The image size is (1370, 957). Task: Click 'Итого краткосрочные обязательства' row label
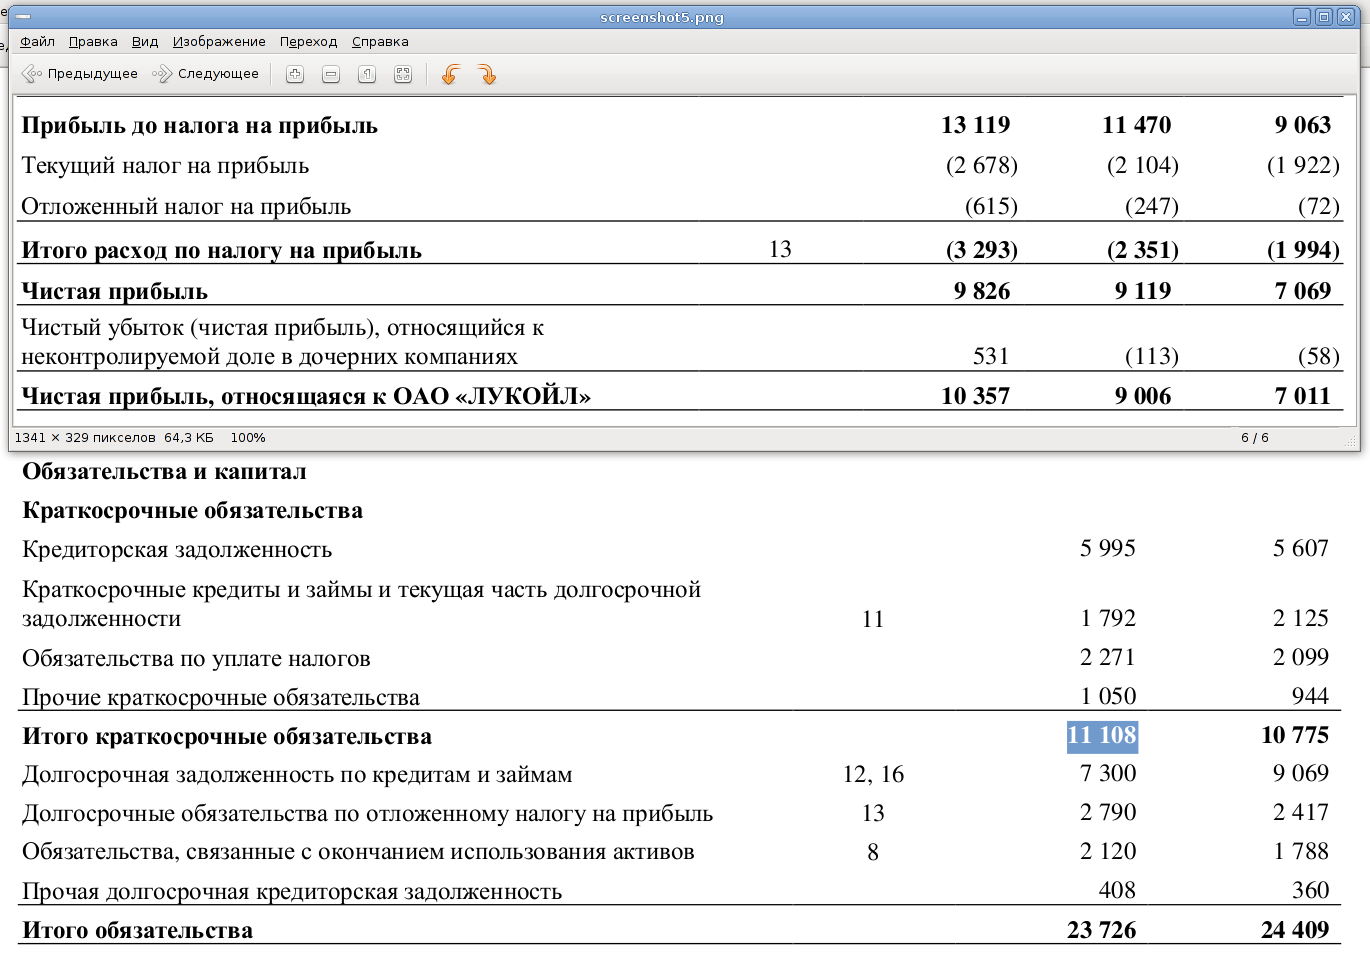click(x=227, y=737)
